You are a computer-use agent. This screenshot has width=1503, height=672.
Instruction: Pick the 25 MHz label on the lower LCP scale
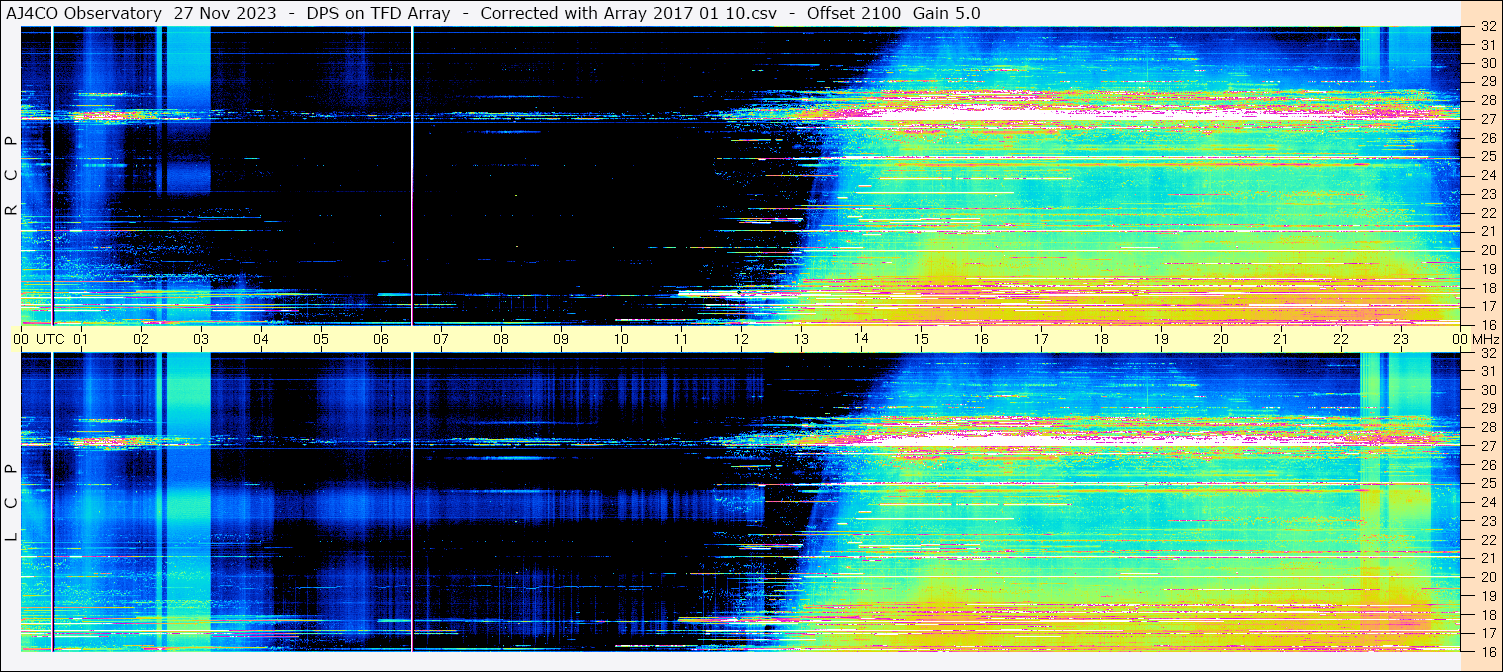click(1487, 484)
